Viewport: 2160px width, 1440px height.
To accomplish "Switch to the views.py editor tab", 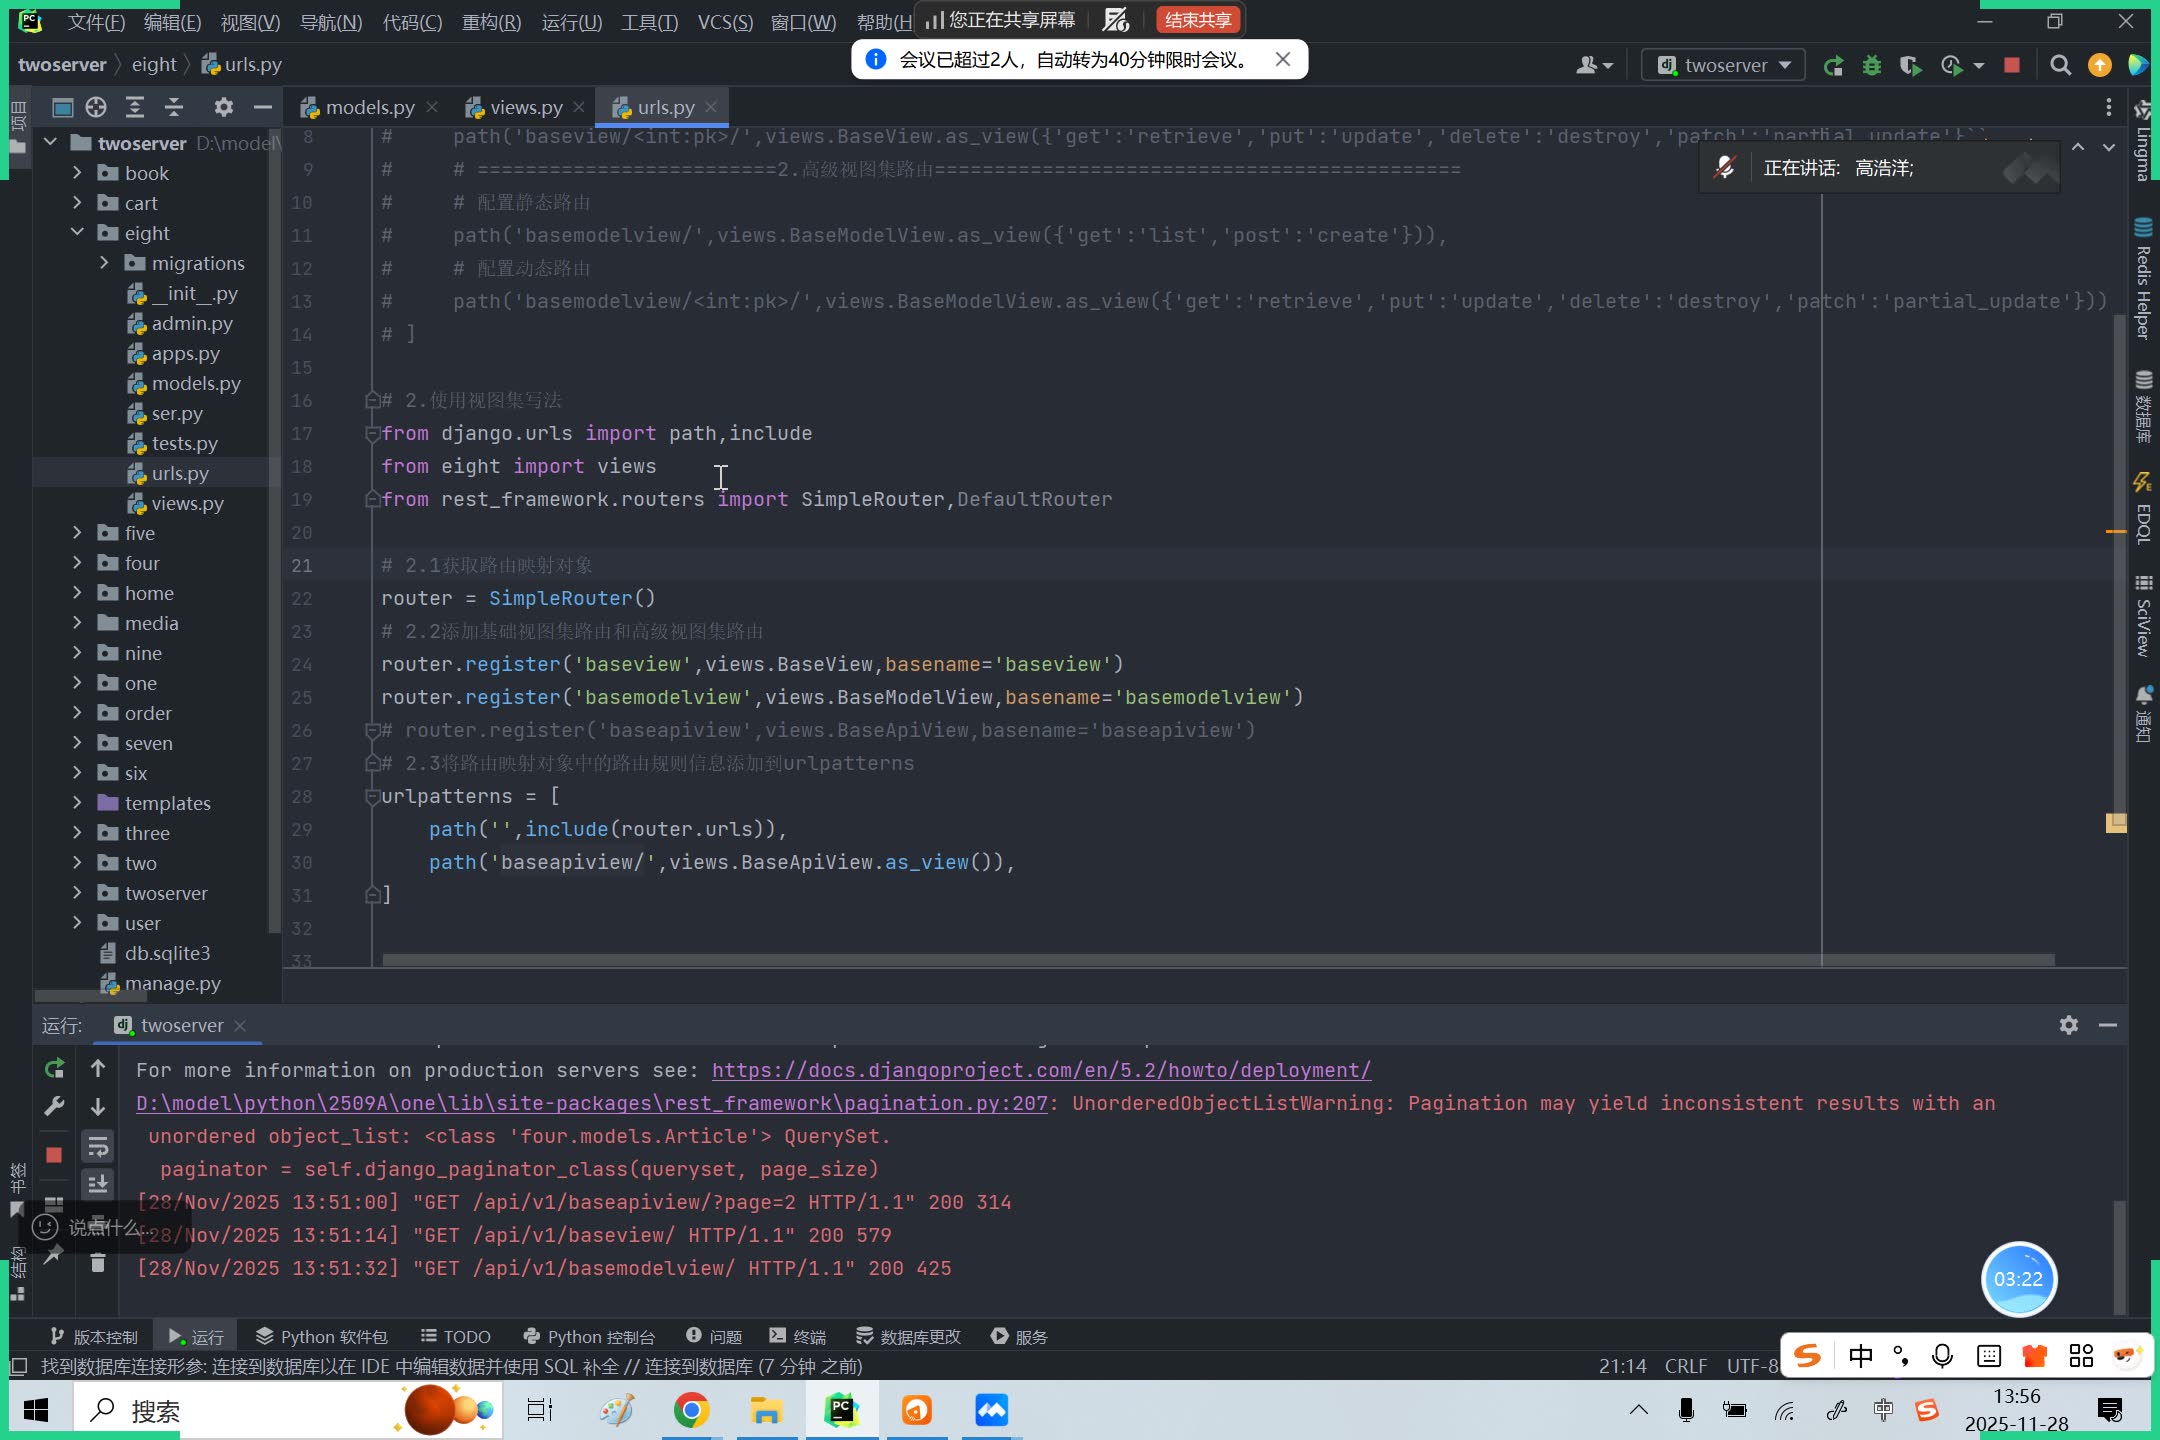I will coord(525,107).
